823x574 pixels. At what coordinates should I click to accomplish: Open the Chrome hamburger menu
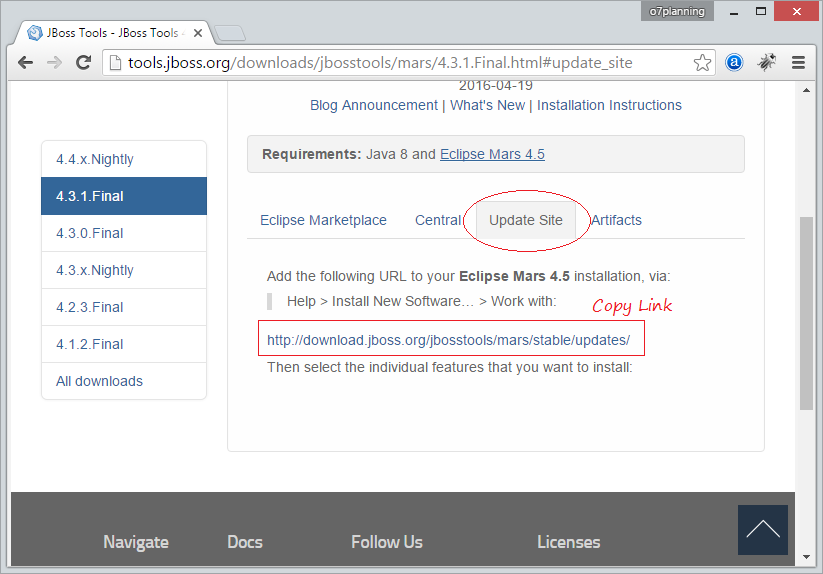point(798,63)
